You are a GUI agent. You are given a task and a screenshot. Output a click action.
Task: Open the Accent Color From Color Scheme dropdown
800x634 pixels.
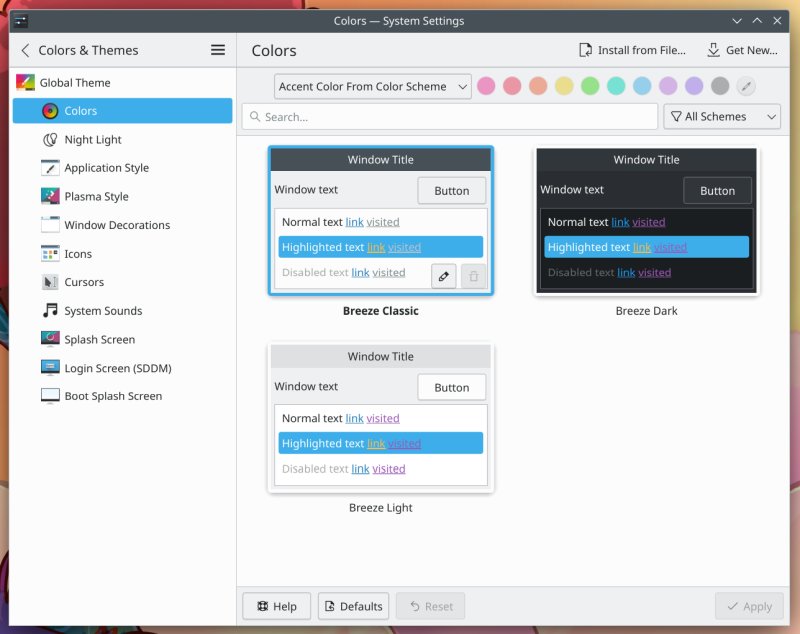[372, 87]
